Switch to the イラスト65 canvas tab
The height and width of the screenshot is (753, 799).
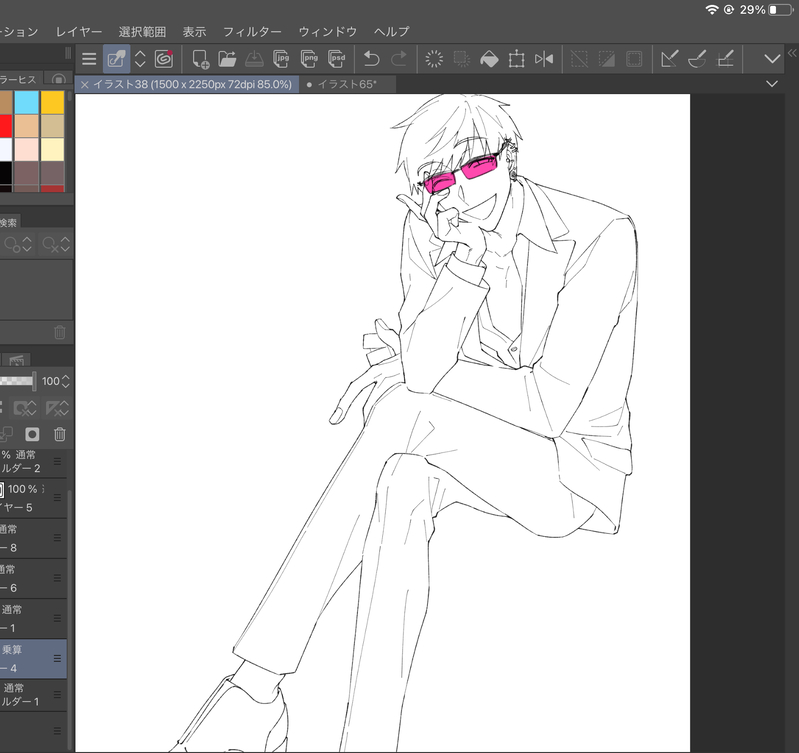point(345,85)
